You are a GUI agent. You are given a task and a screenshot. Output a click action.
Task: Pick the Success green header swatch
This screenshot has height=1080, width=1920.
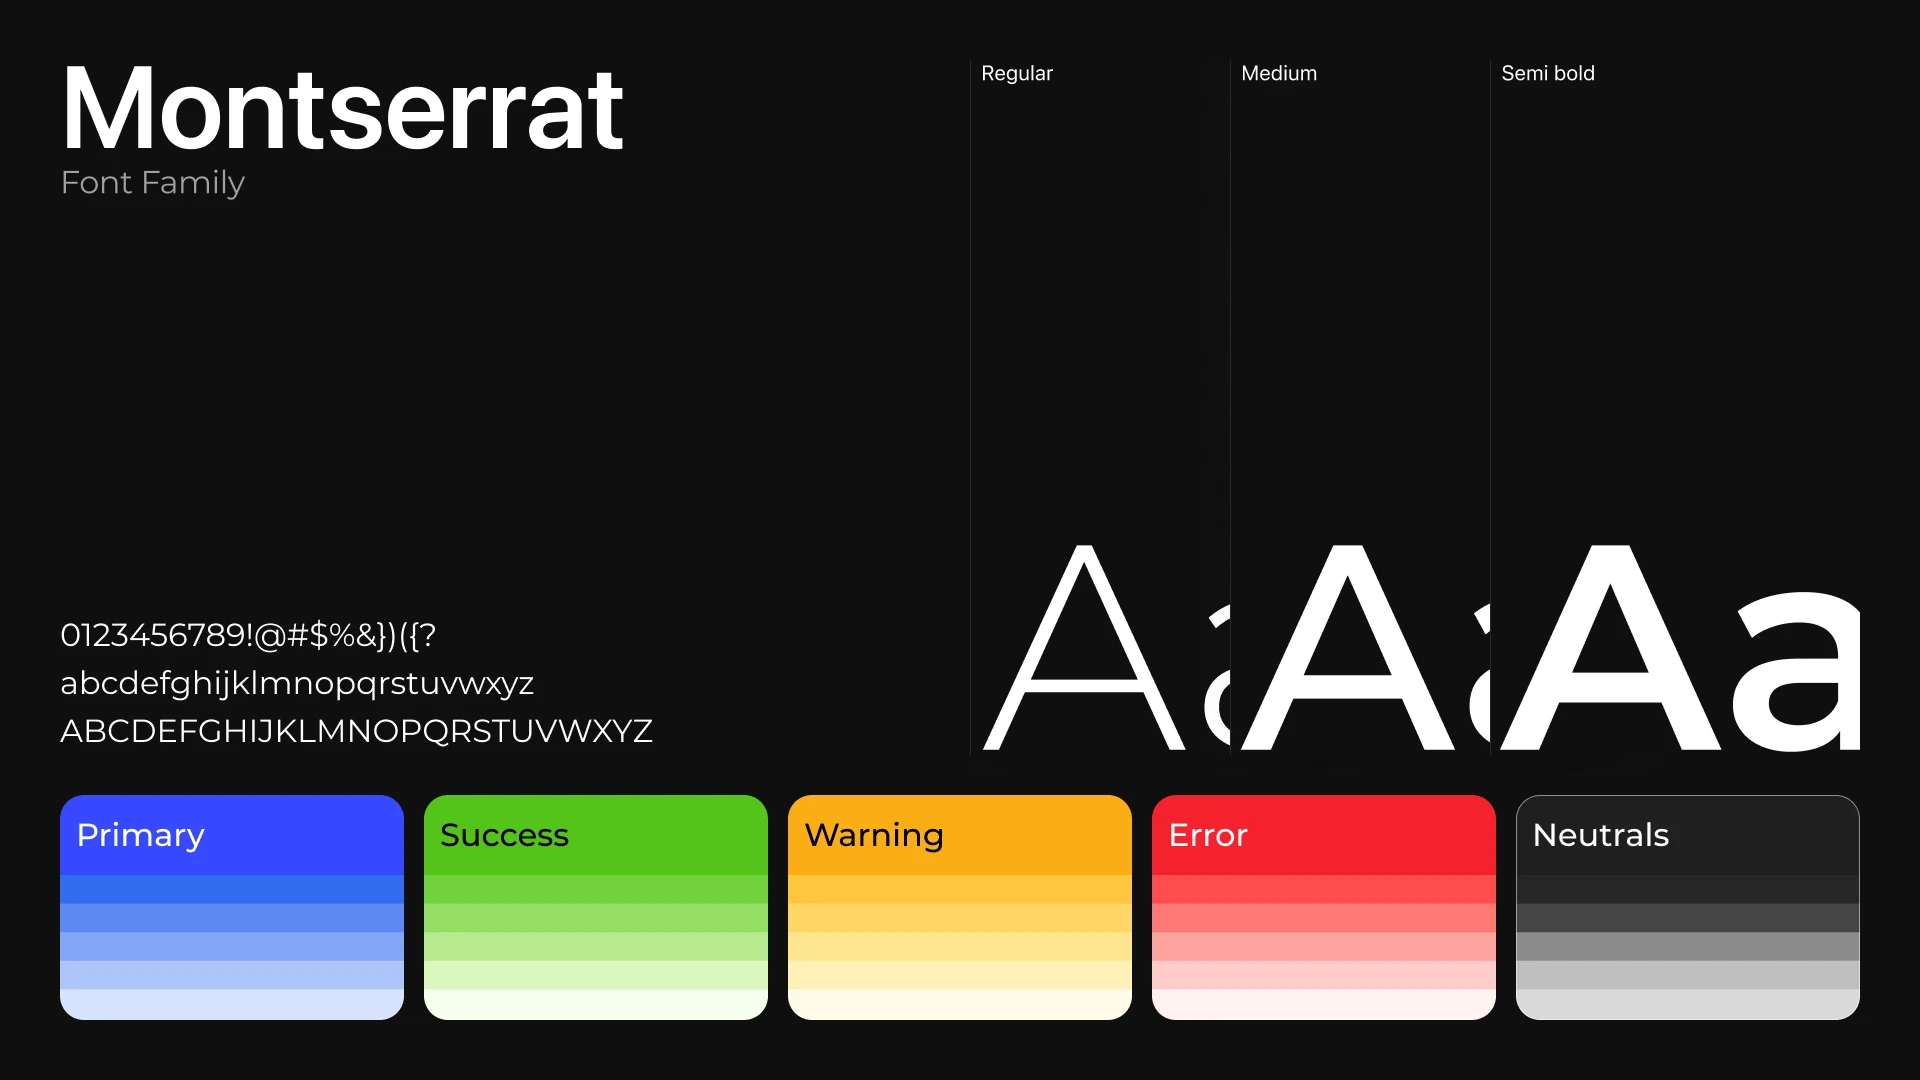point(596,835)
